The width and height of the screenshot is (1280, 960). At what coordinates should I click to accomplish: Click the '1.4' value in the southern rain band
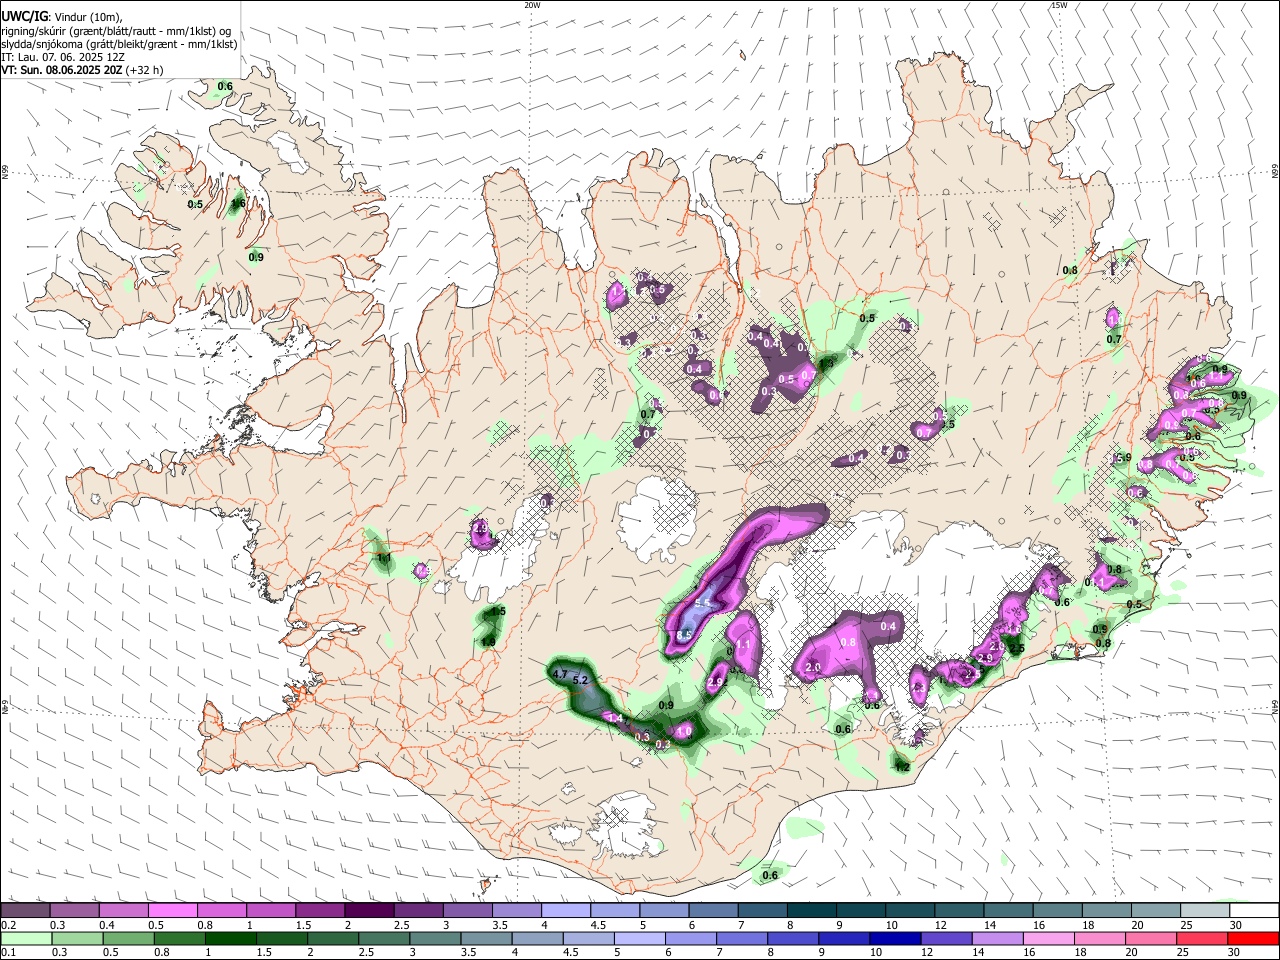(x=616, y=719)
